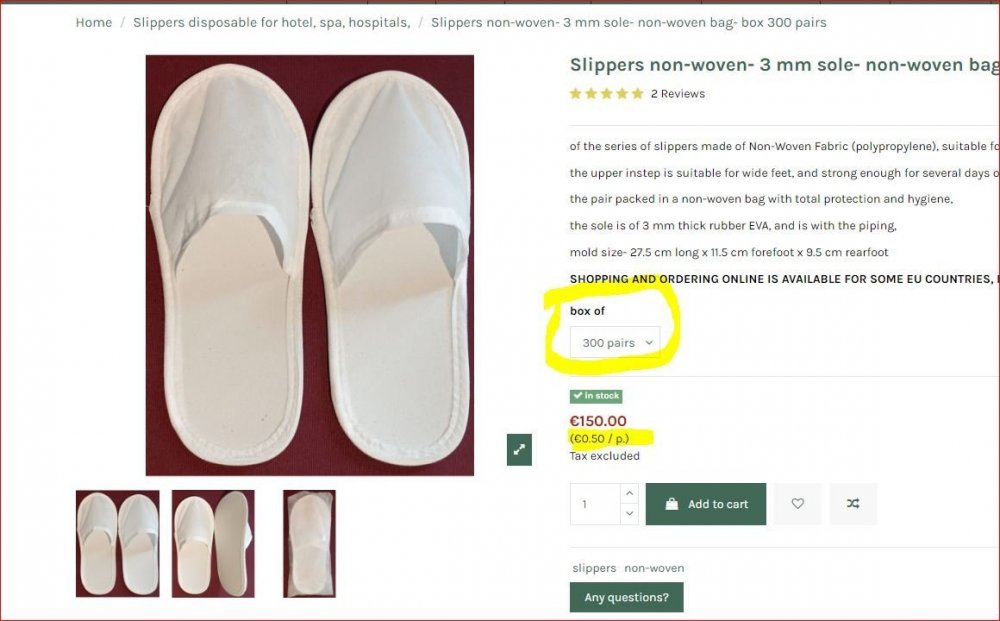Click the Add to cart button

coord(706,504)
